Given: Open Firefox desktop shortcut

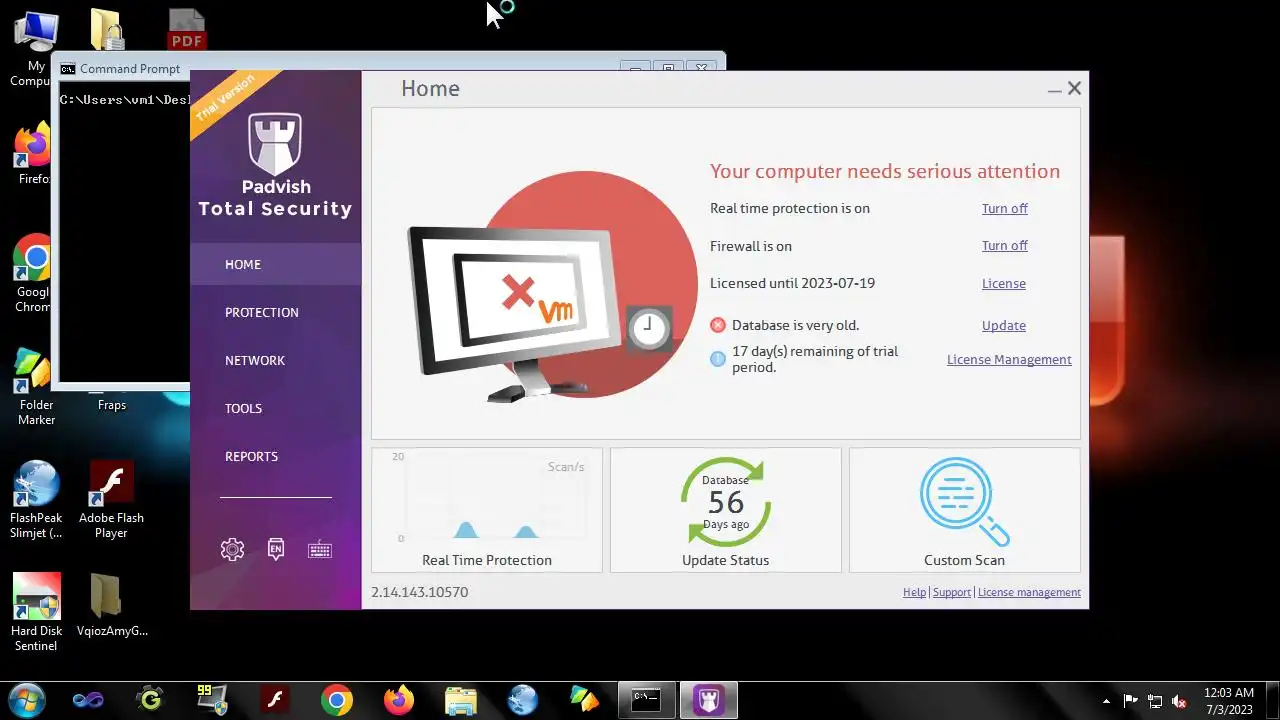Looking at the screenshot, I should (x=33, y=155).
